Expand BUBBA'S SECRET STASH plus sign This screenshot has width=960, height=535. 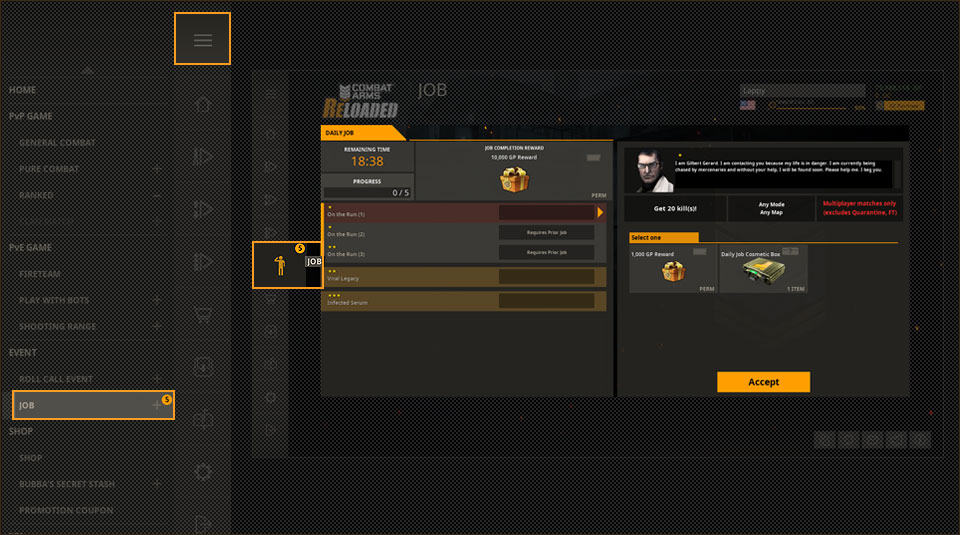coord(157,484)
